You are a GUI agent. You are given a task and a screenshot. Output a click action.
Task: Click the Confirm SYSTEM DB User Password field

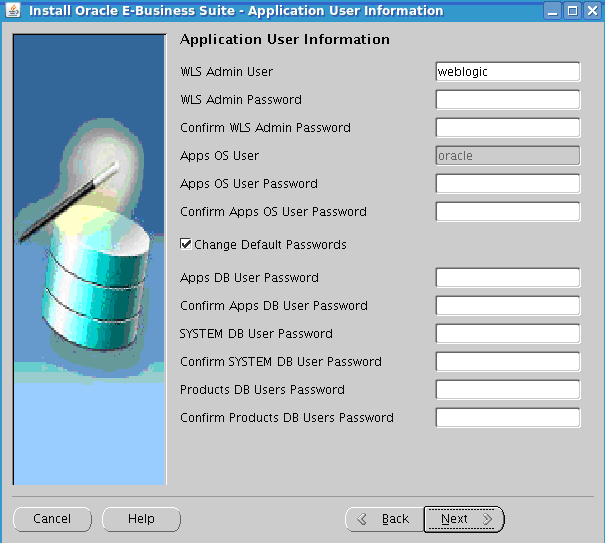point(508,362)
